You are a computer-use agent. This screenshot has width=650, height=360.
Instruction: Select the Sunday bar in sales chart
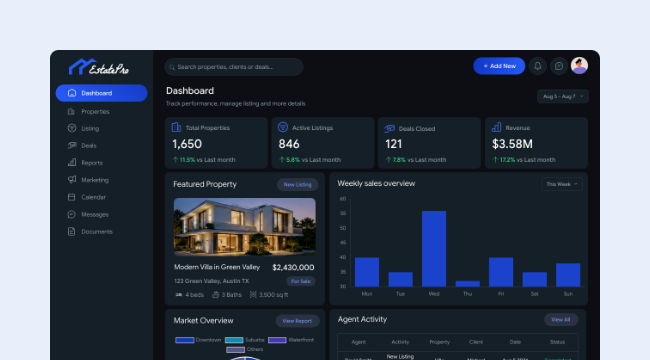[x=568, y=275]
